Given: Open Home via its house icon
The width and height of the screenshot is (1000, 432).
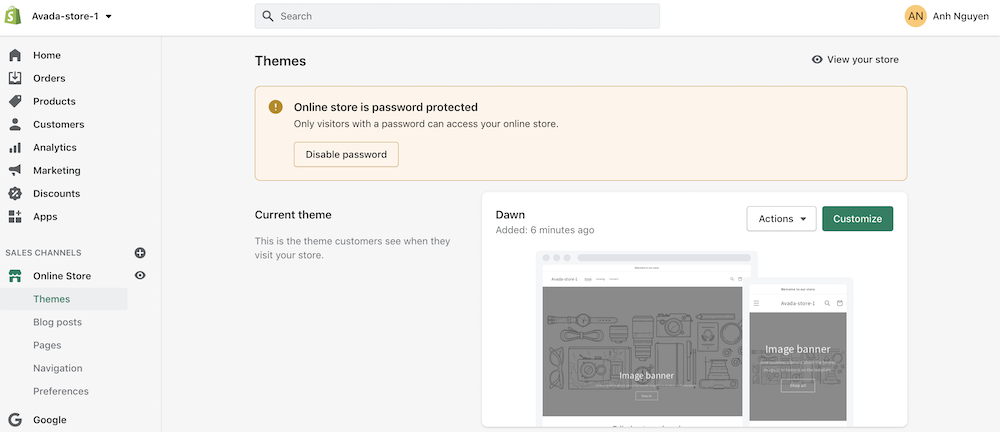Looking at the screenshot, I should click(15, 55).
